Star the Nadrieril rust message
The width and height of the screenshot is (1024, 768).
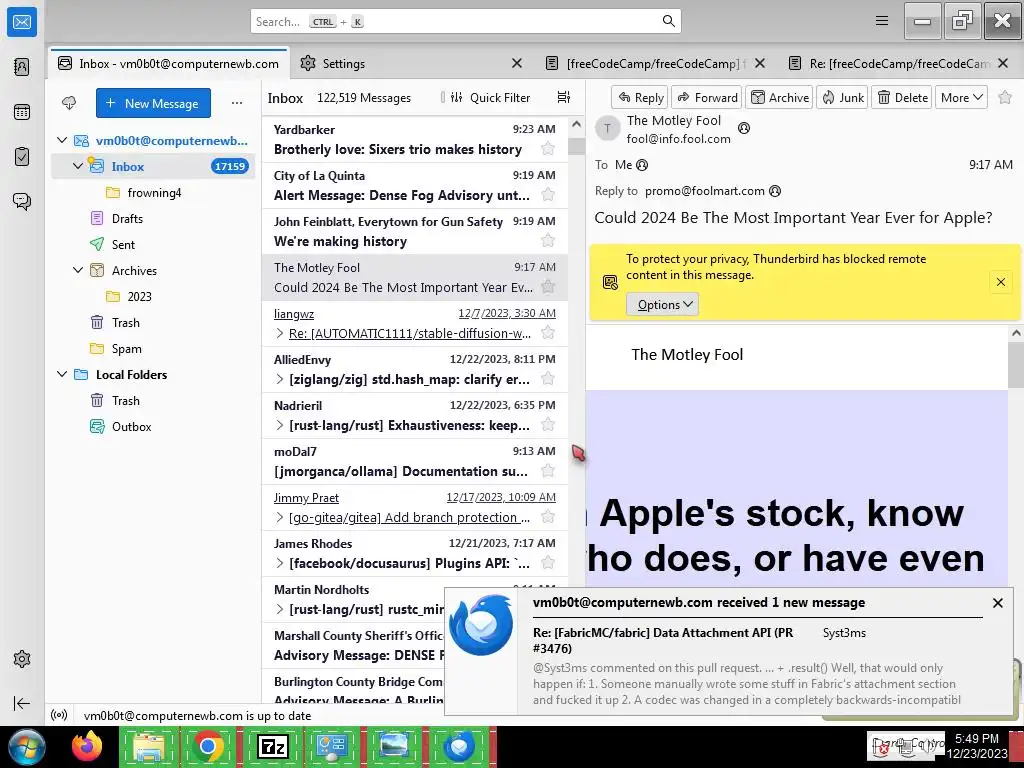(548, 425)
